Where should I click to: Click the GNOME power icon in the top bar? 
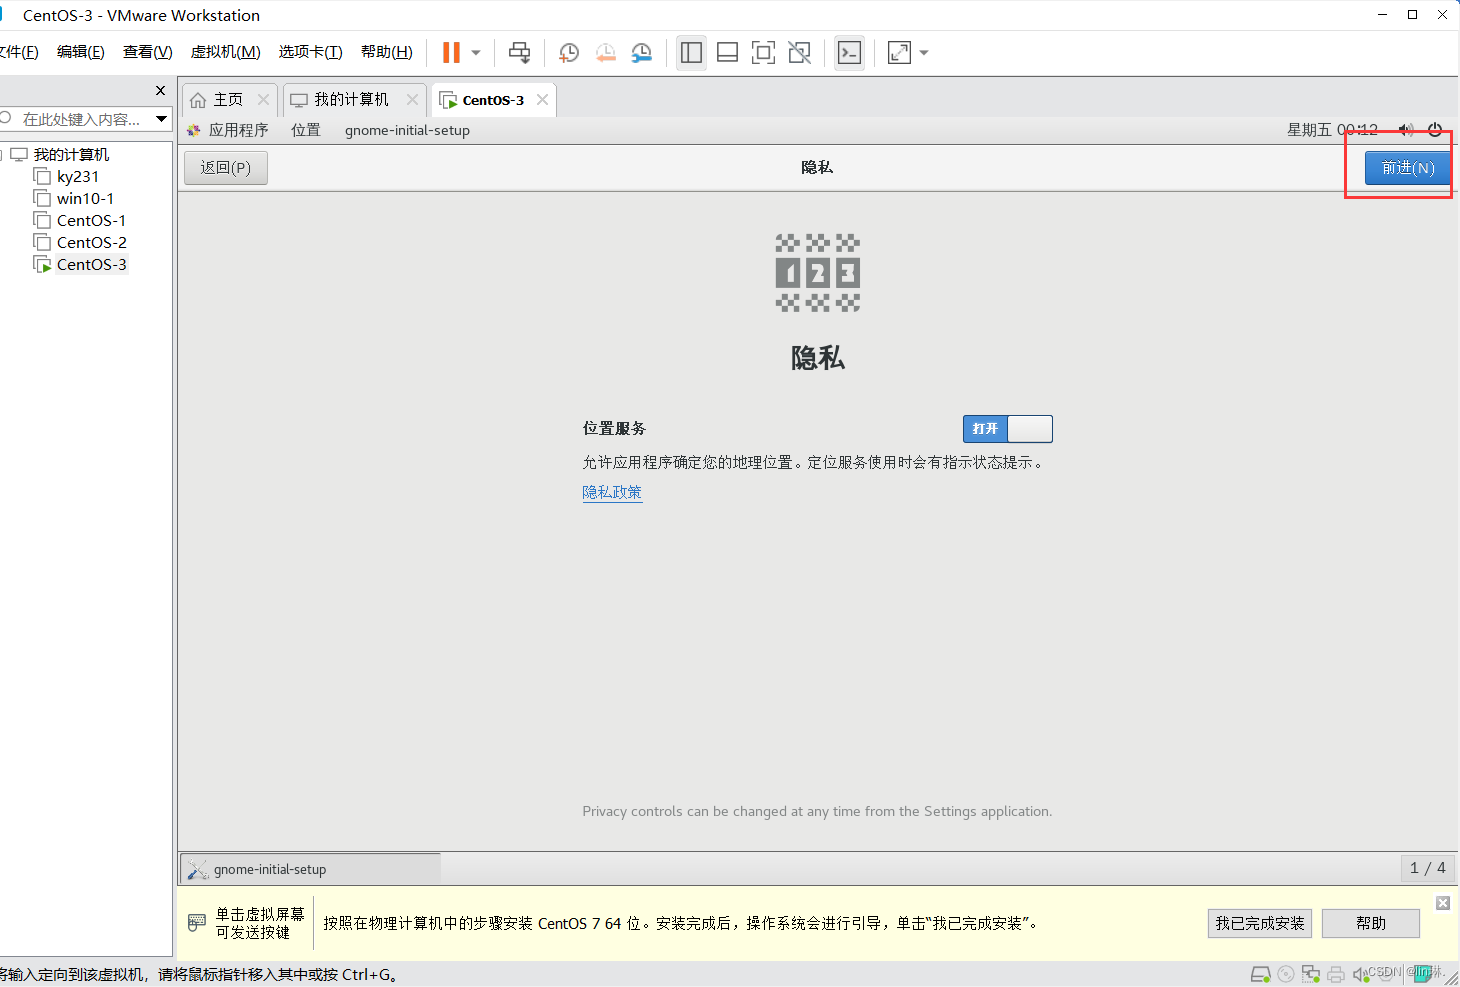tap(1435, 130)
